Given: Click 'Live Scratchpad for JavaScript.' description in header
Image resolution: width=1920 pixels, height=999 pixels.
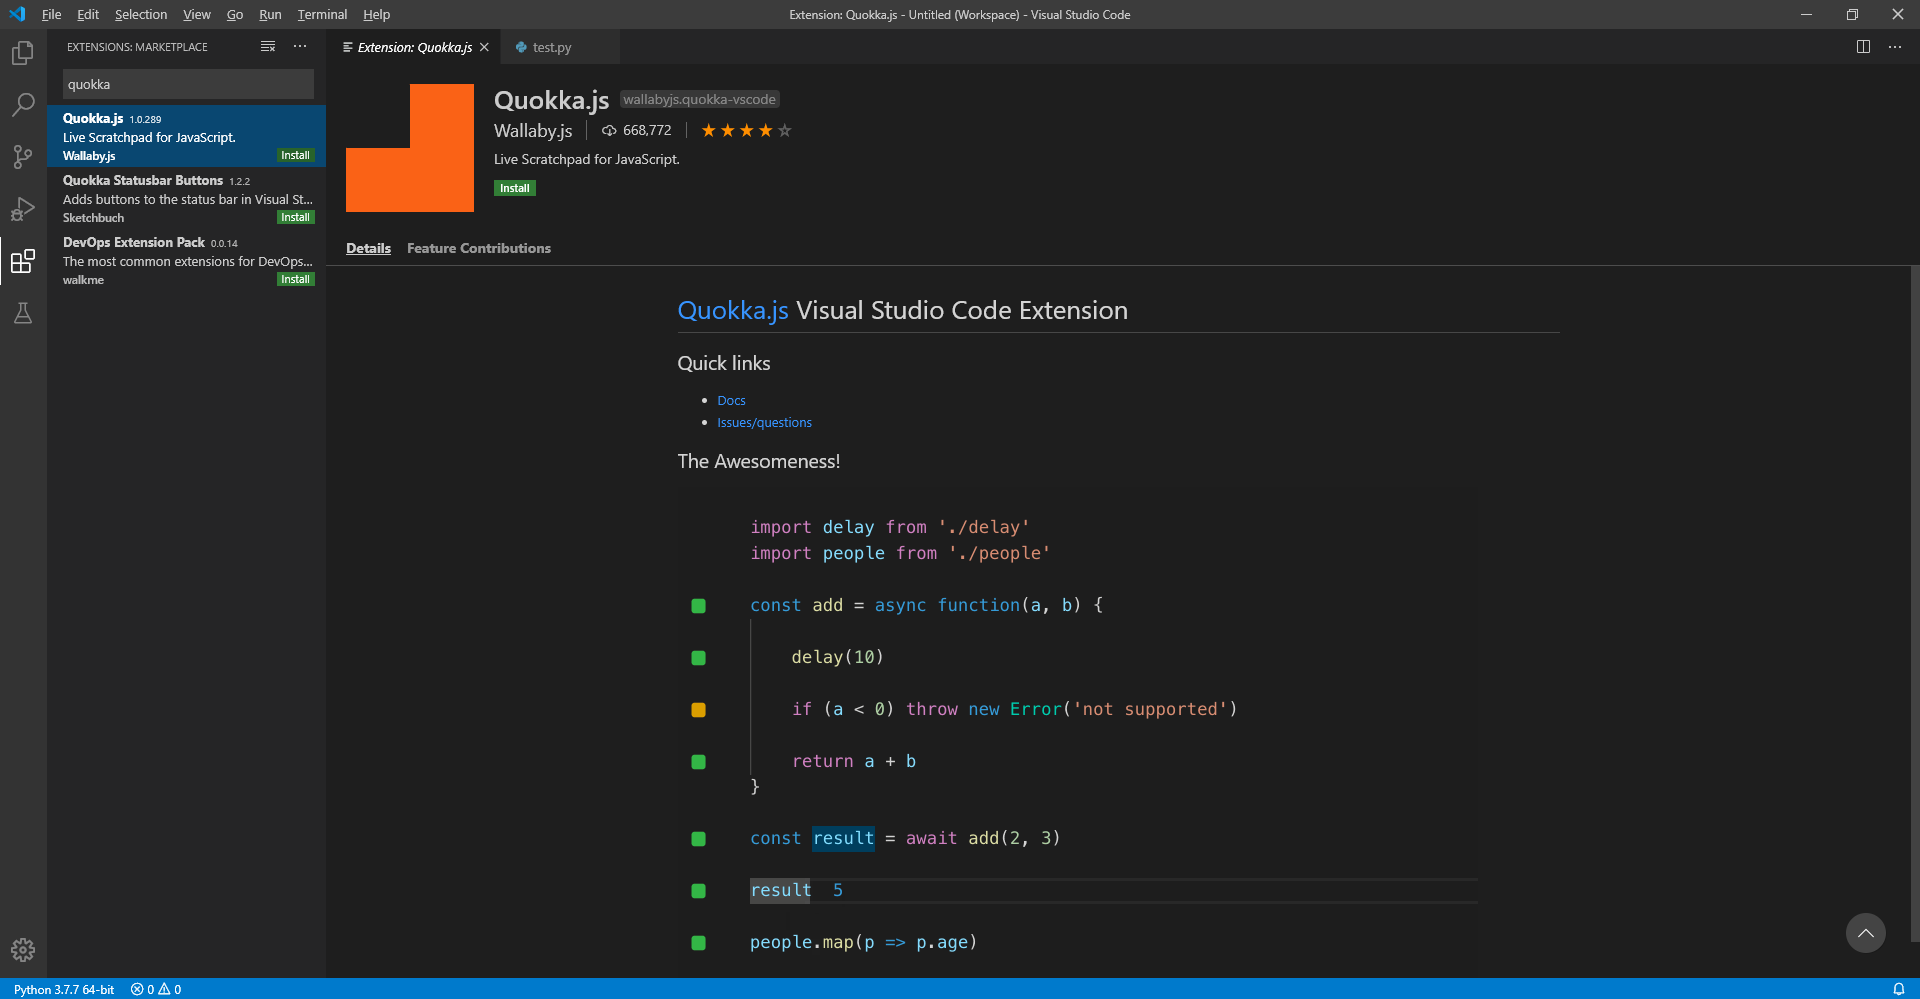Looking at the screenshot, I should point(587,159).
